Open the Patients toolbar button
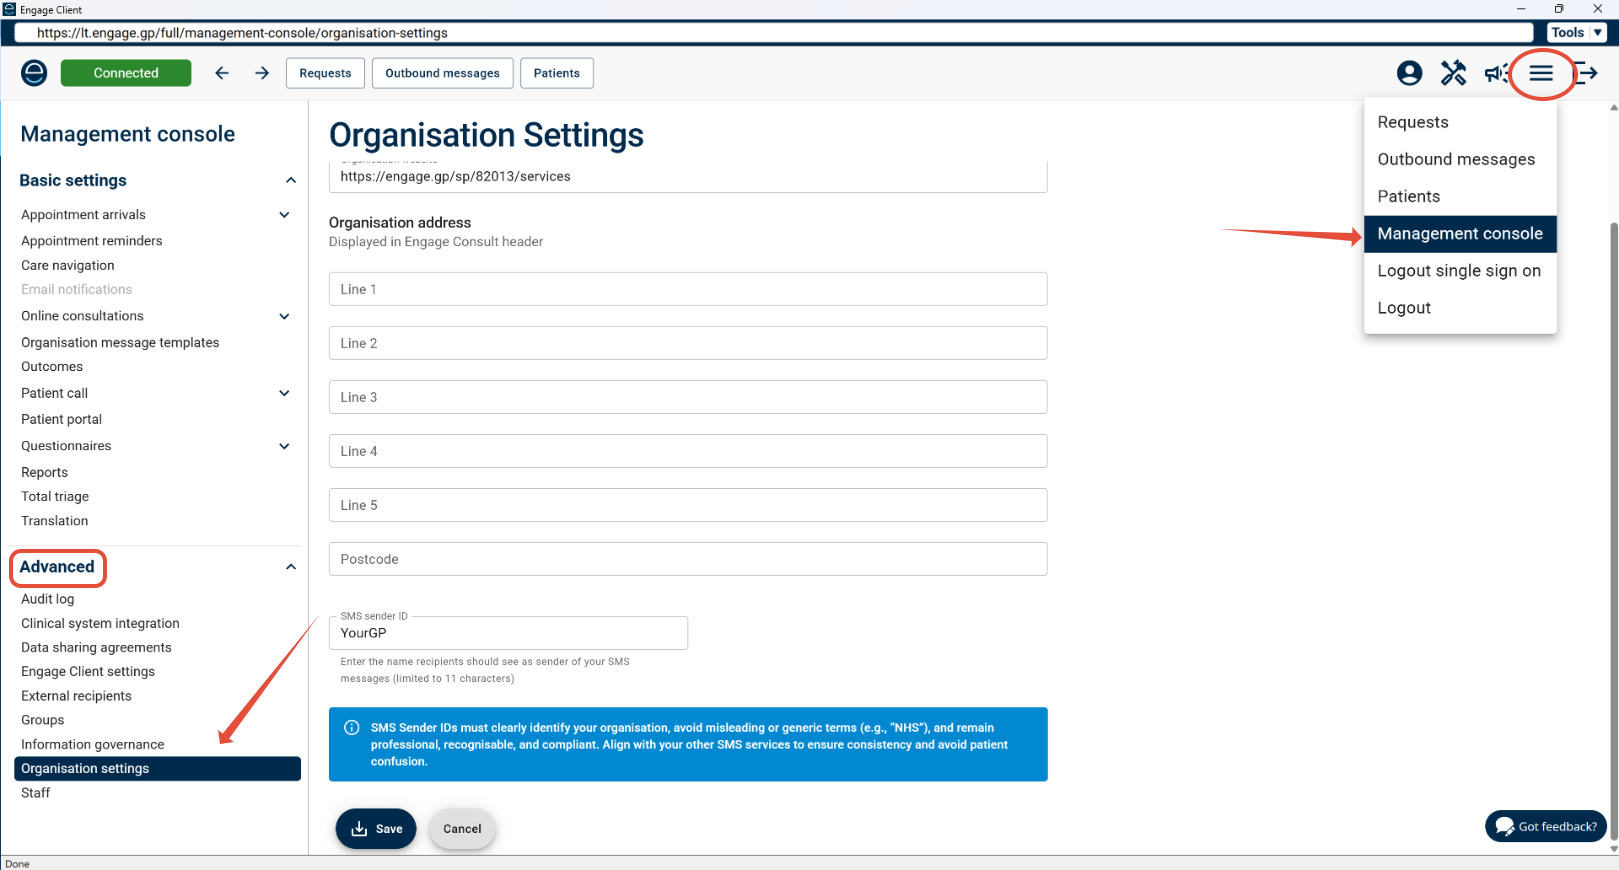1619x870 pixels. point(557,73)
